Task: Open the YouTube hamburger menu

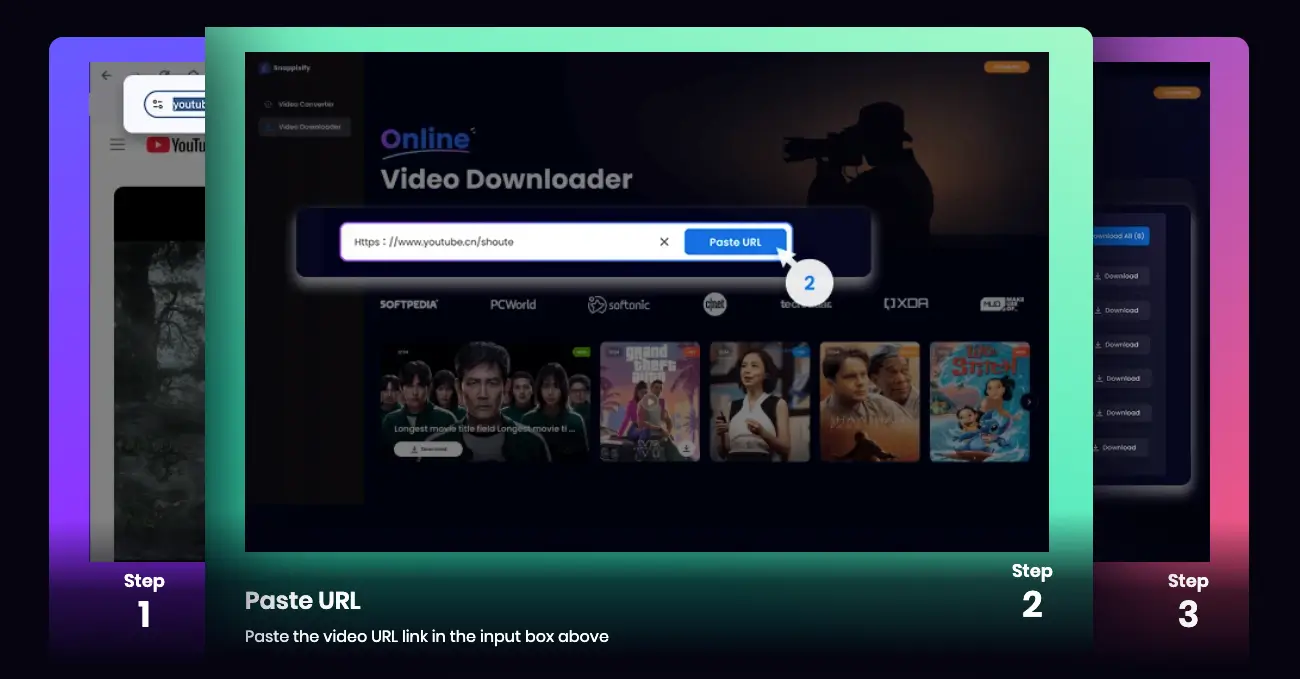Action: pyautogui.click(x=118, y=145)
